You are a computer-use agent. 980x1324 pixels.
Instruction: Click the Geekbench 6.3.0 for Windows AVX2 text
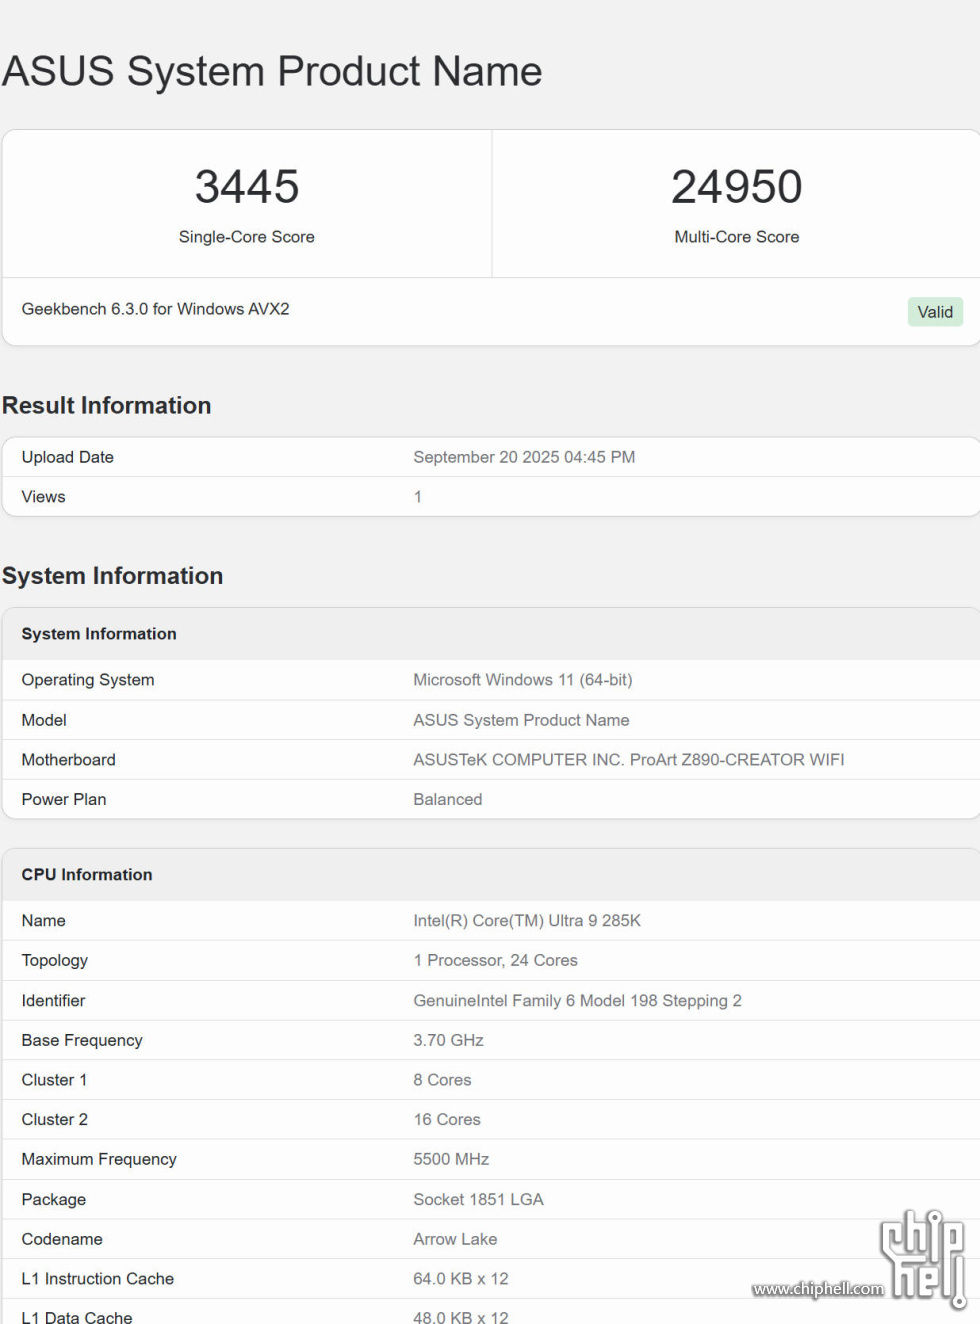tap(155, 309)
